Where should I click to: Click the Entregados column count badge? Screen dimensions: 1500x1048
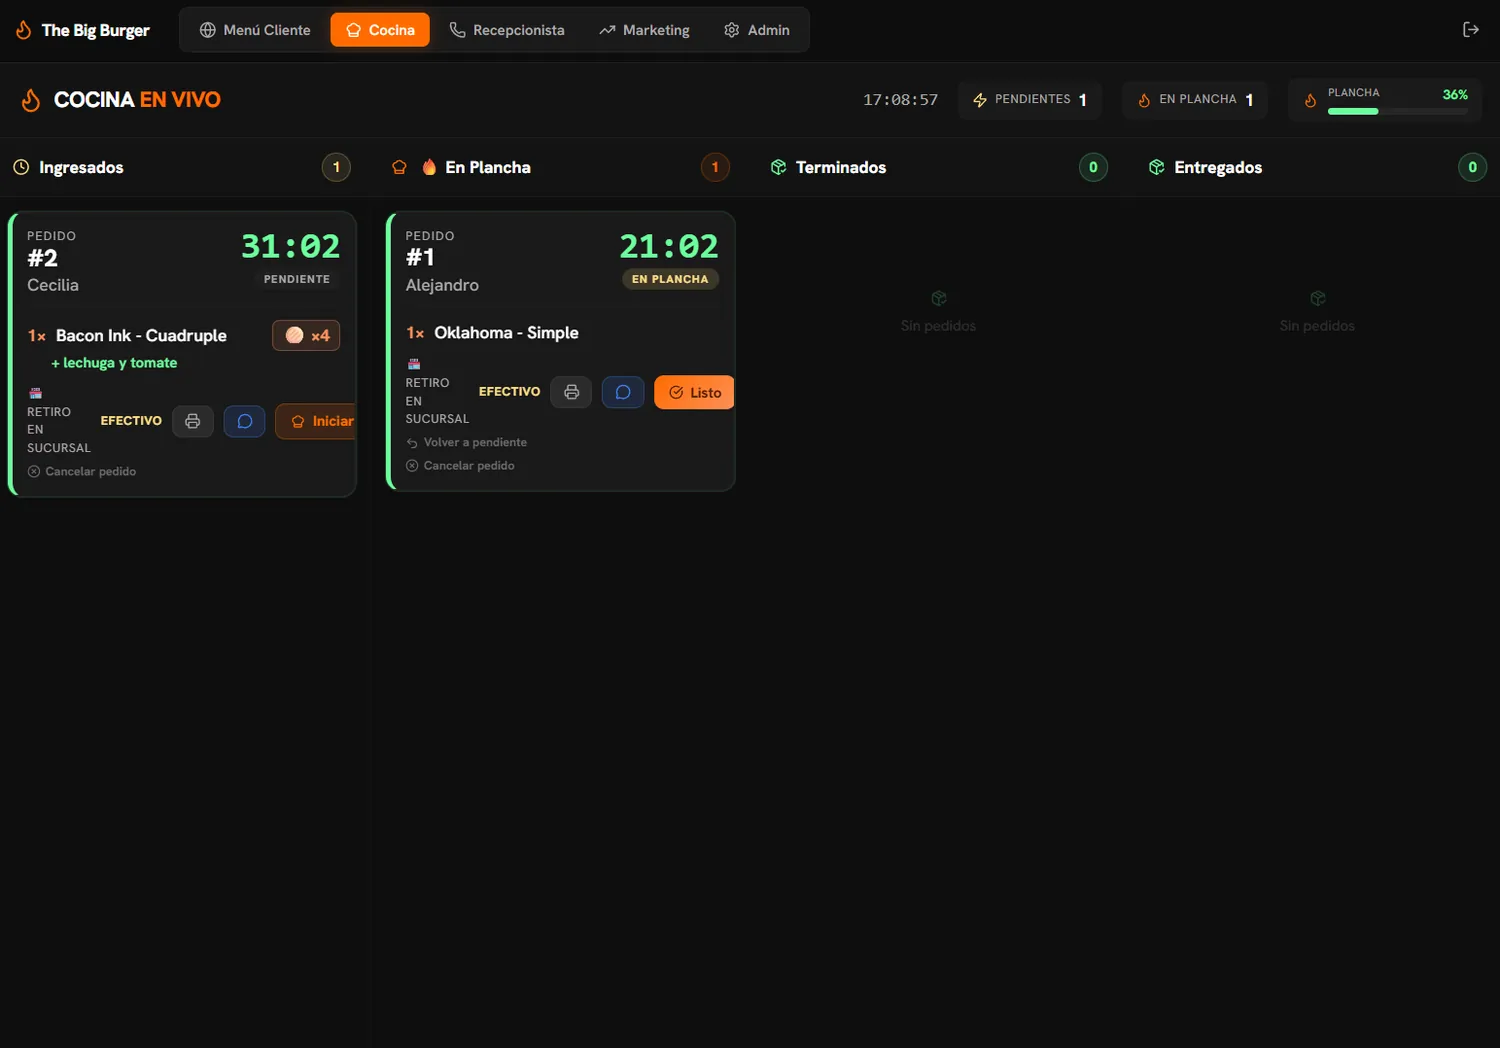[x=1472, y=167]
